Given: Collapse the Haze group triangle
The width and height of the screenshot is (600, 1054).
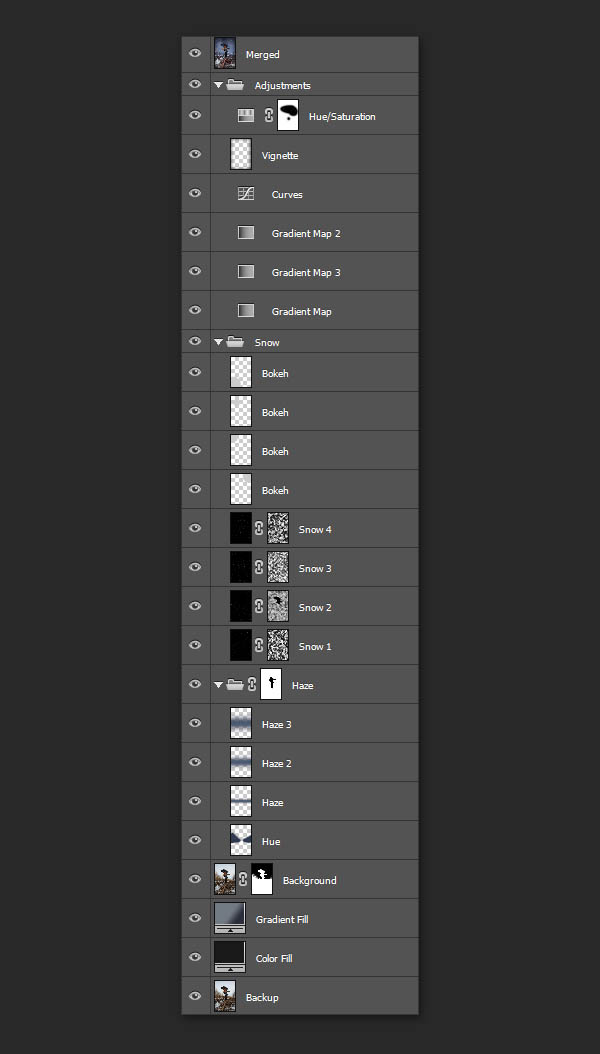Looking at the screenshot, I should click(x=218, y=685).
